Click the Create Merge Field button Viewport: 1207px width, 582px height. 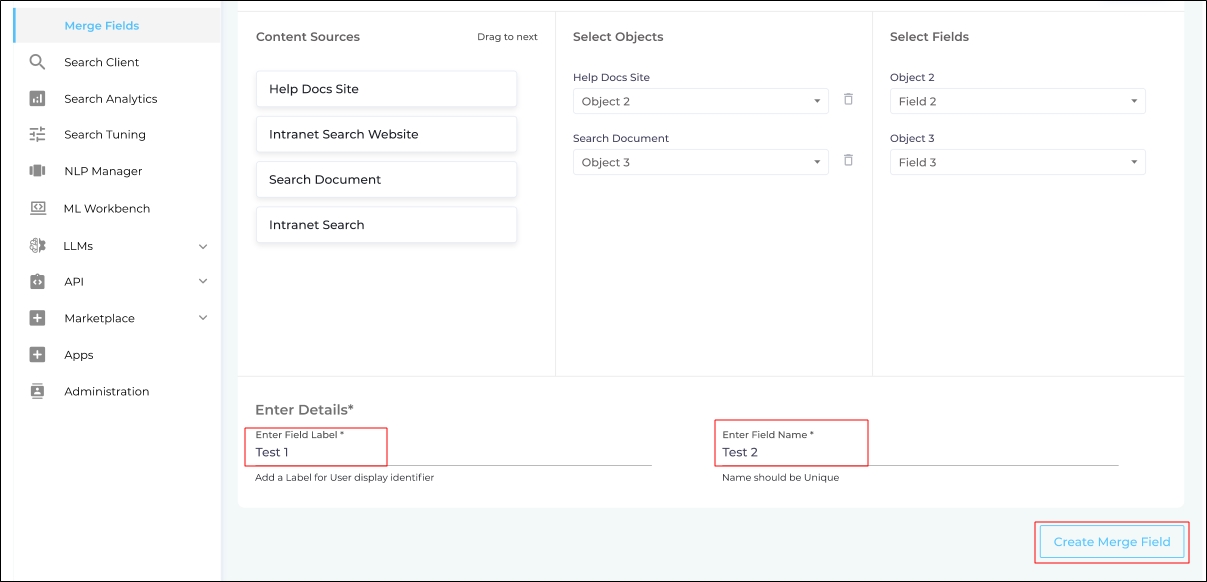[1111, 542]
